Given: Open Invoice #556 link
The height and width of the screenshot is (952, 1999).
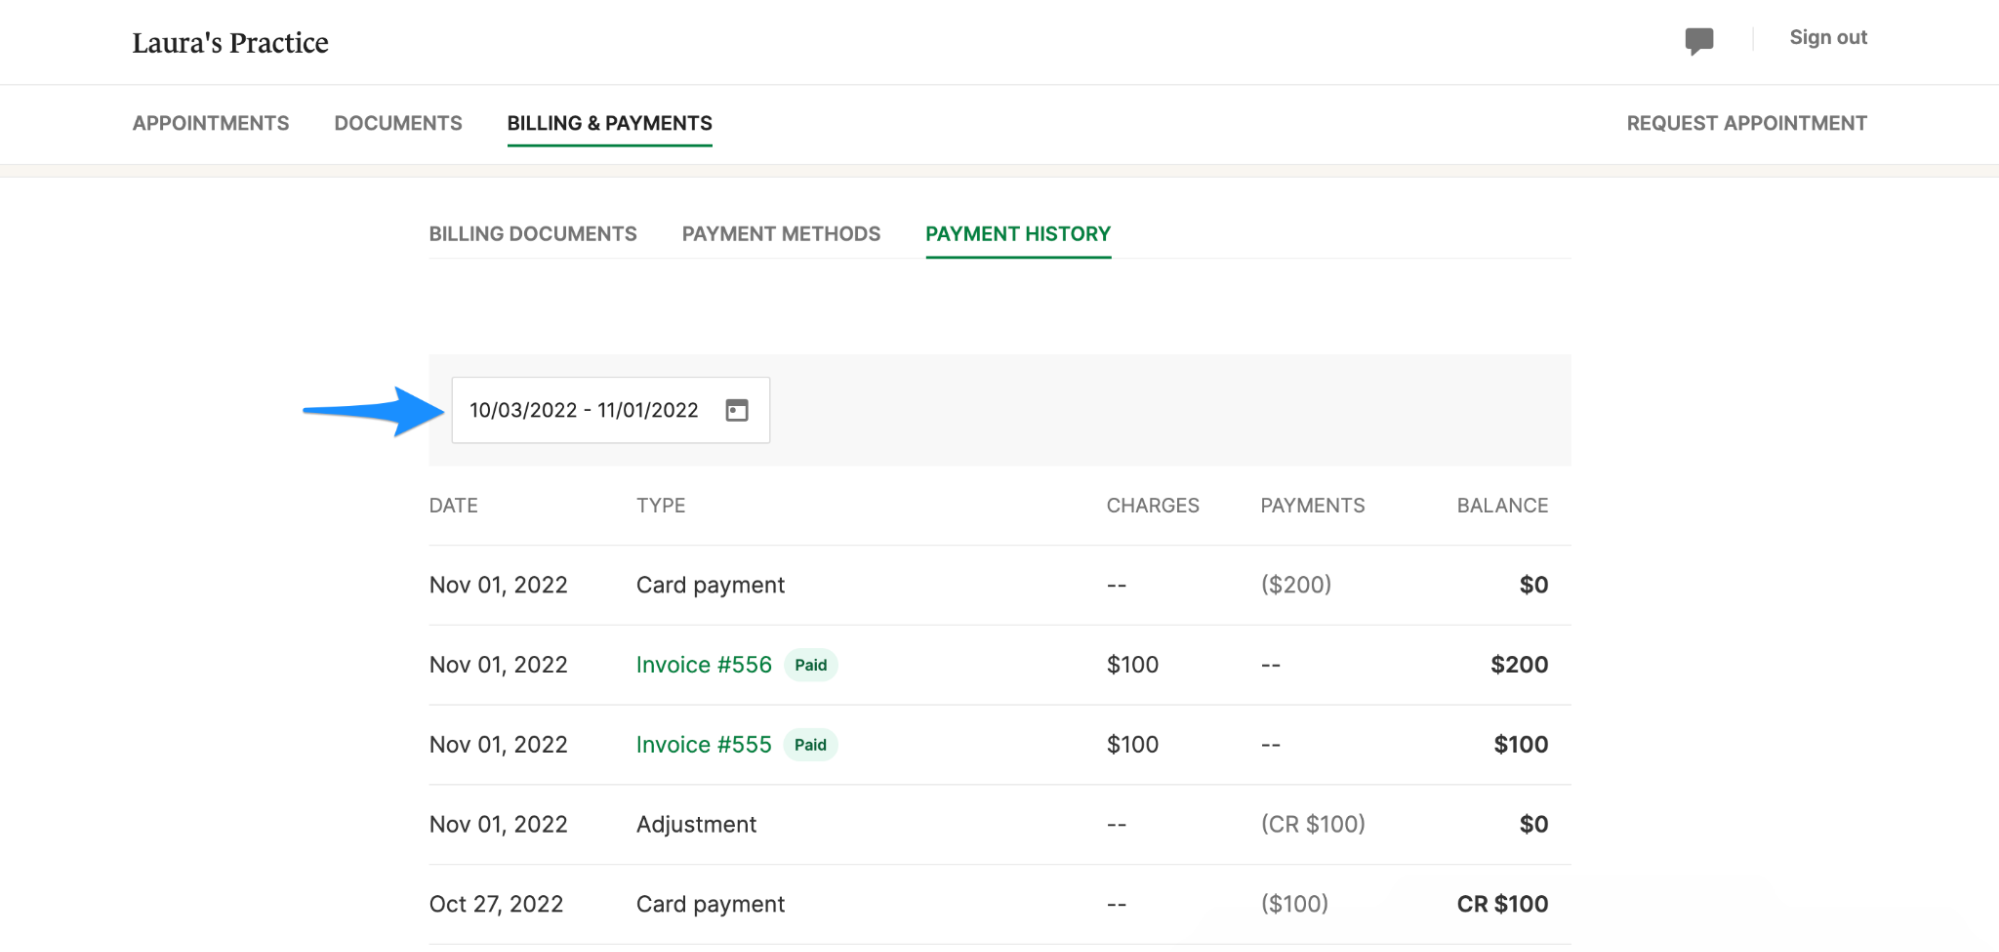Looking at the screenshot, I should pos(704,665).
